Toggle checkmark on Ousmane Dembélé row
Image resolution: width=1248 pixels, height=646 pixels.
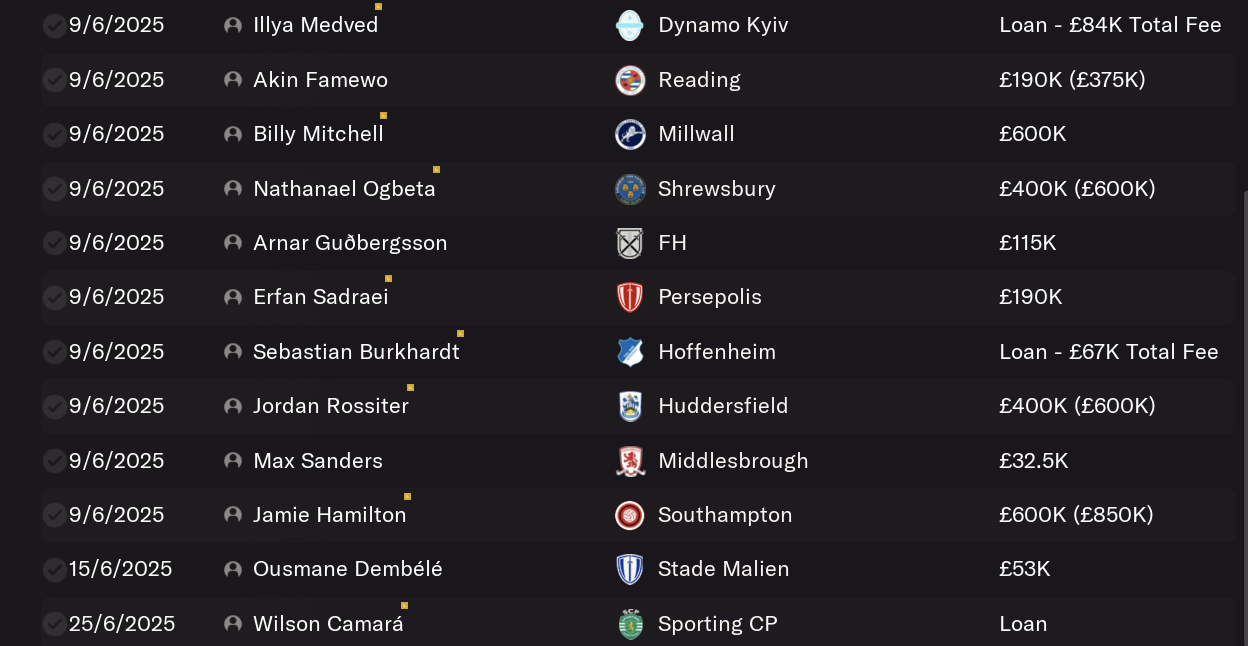click(x=54, y=570)
